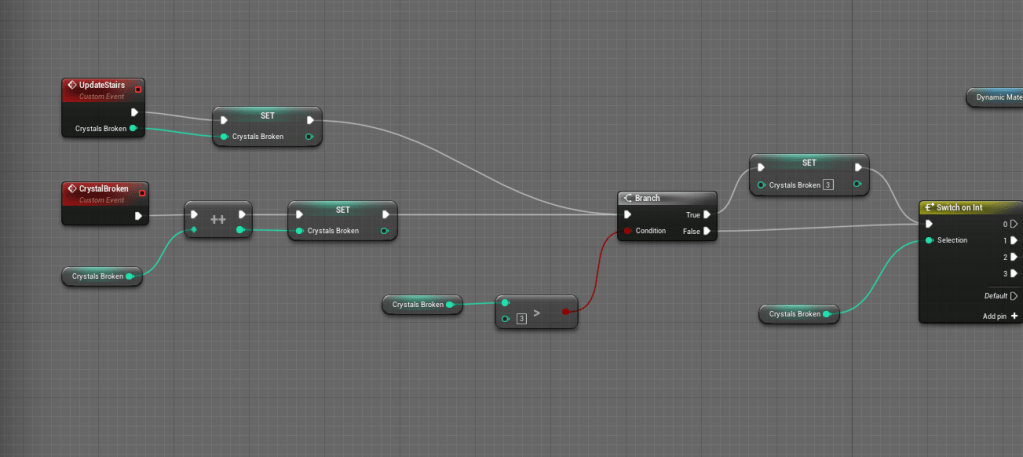Select the partially visible Dynamic Material node
Viewport: 1023px width, 457px height.
(995, 97)
